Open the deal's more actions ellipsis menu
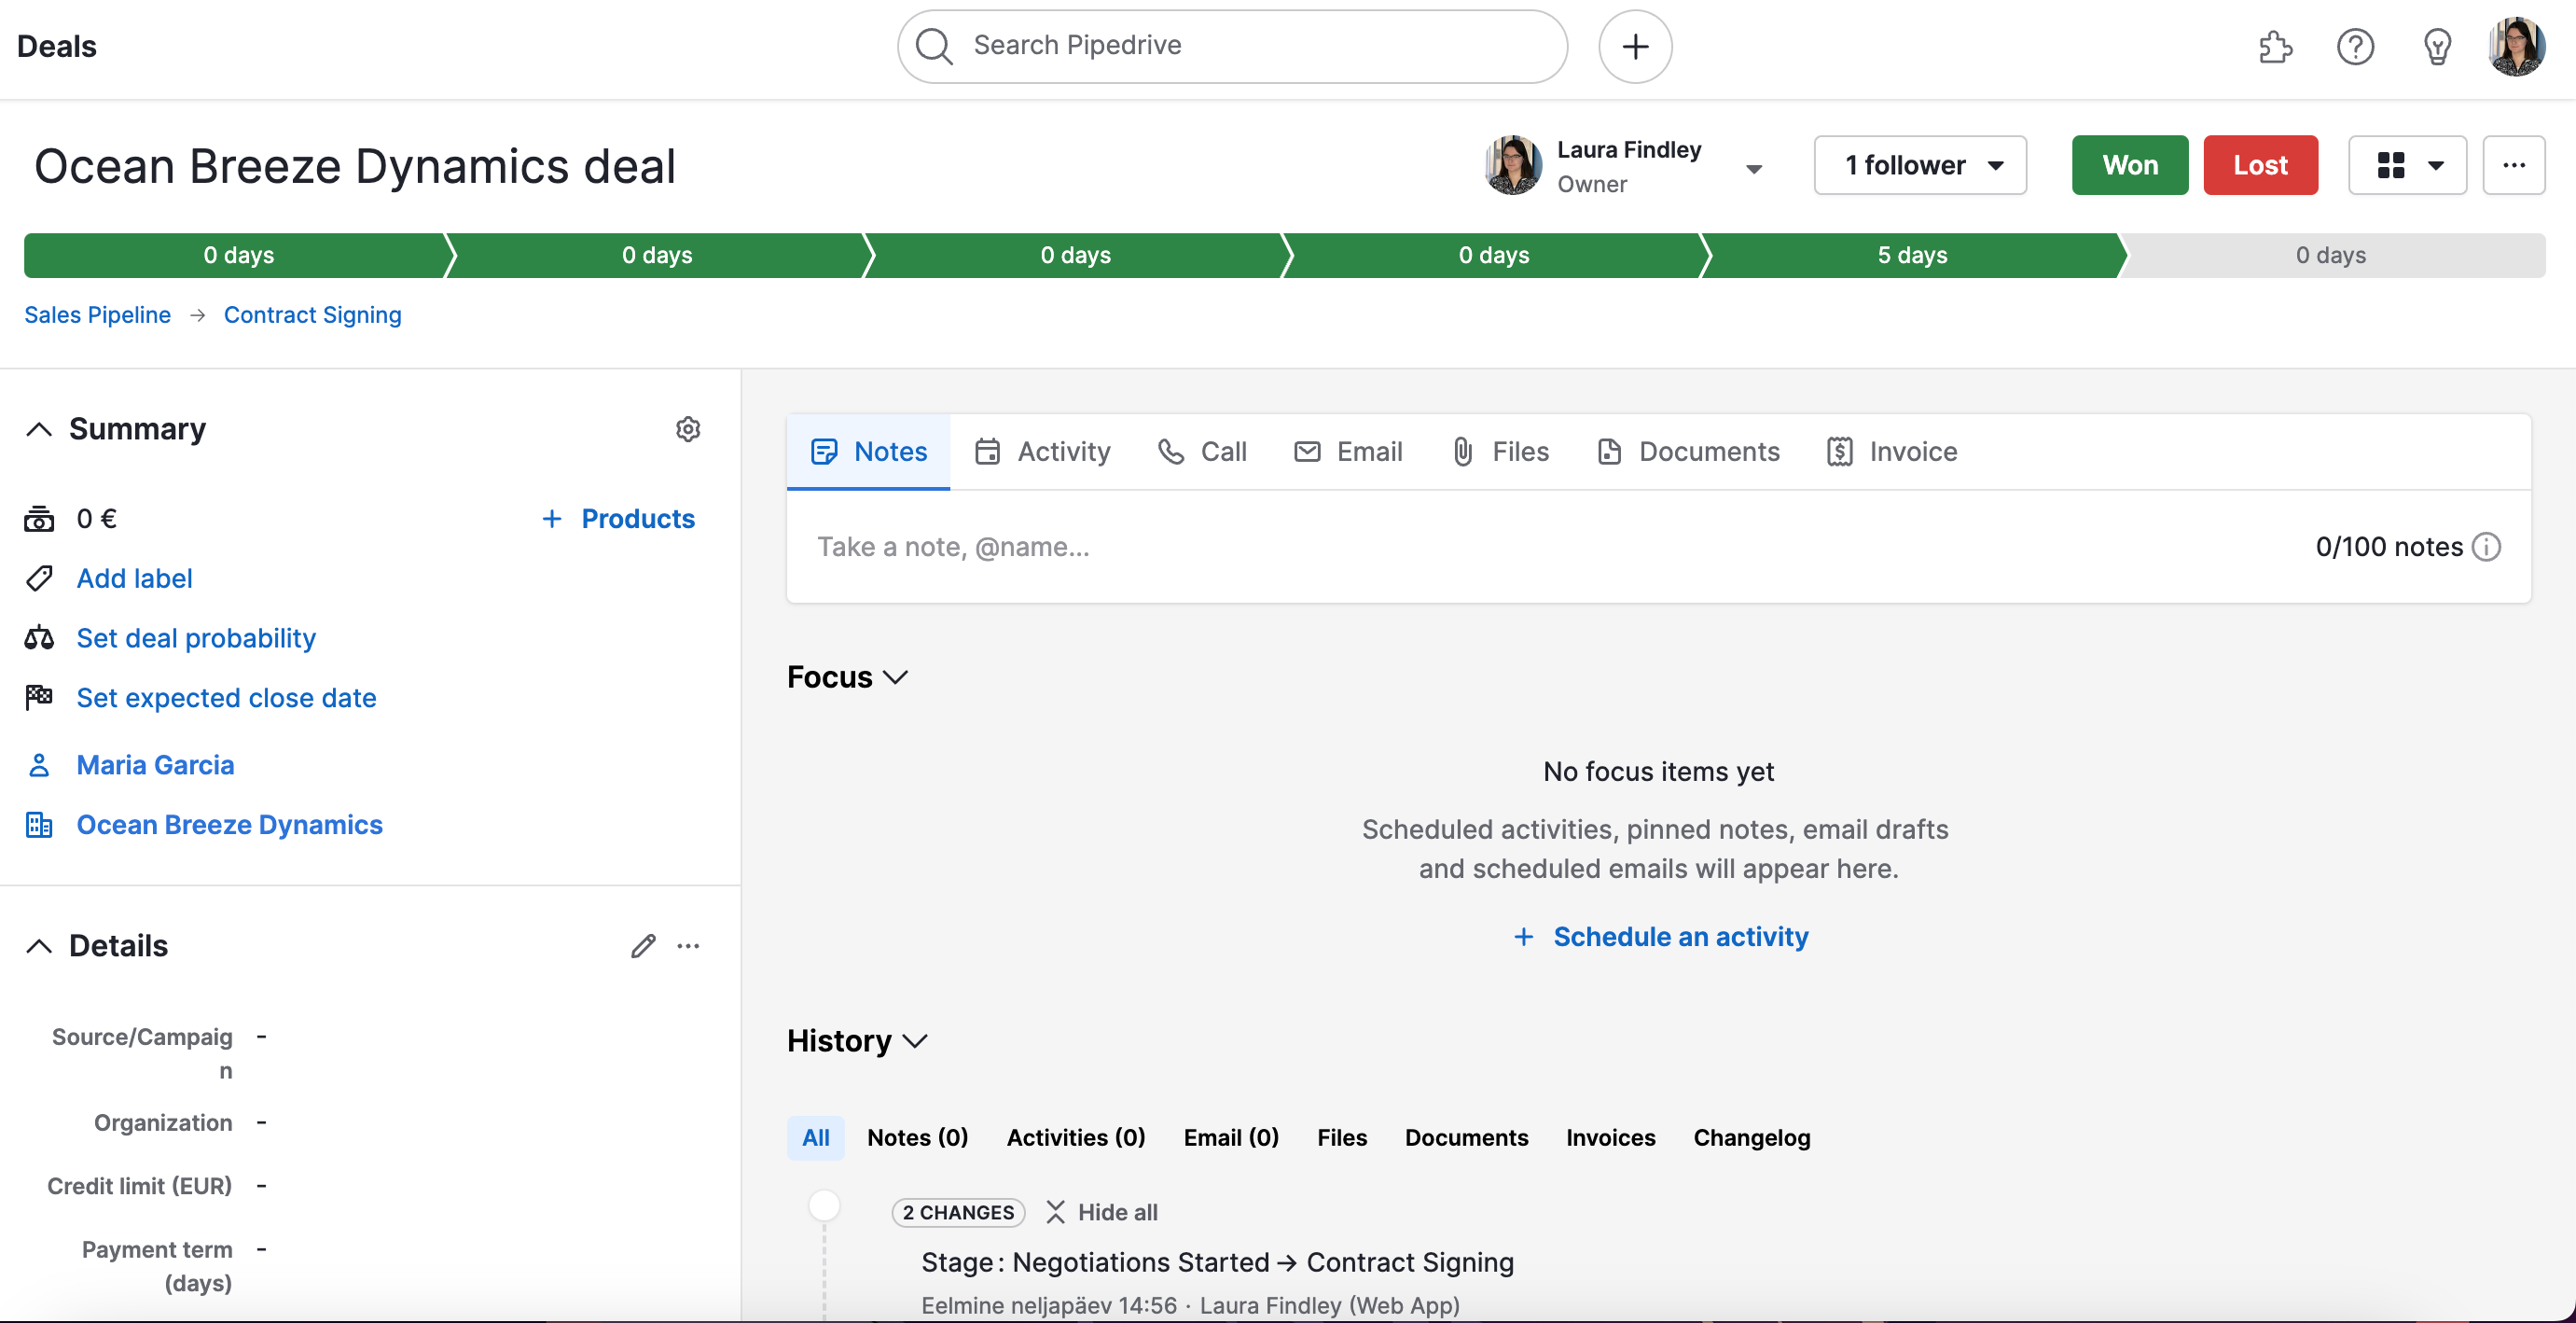The image size is (2576, 1323). pyautogui.click(x=2513, y=165)
